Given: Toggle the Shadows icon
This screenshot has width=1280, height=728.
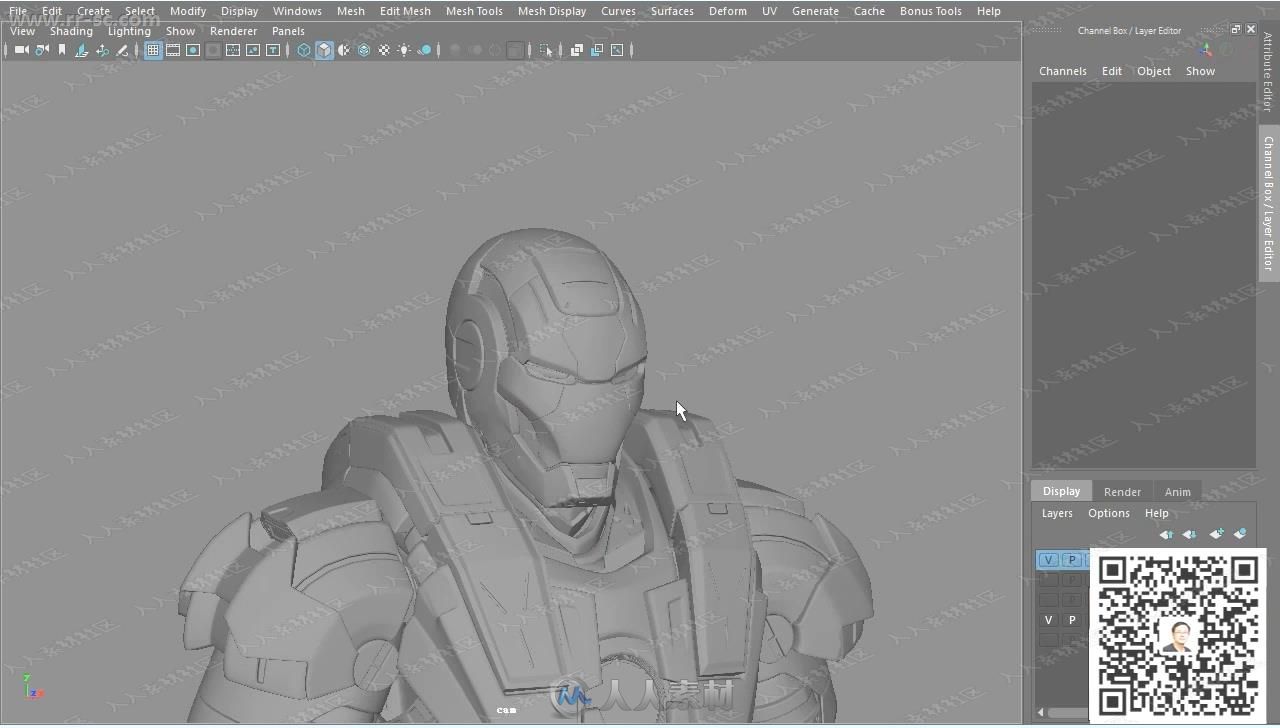Looking at the screenshot, I should pos(424,50).
